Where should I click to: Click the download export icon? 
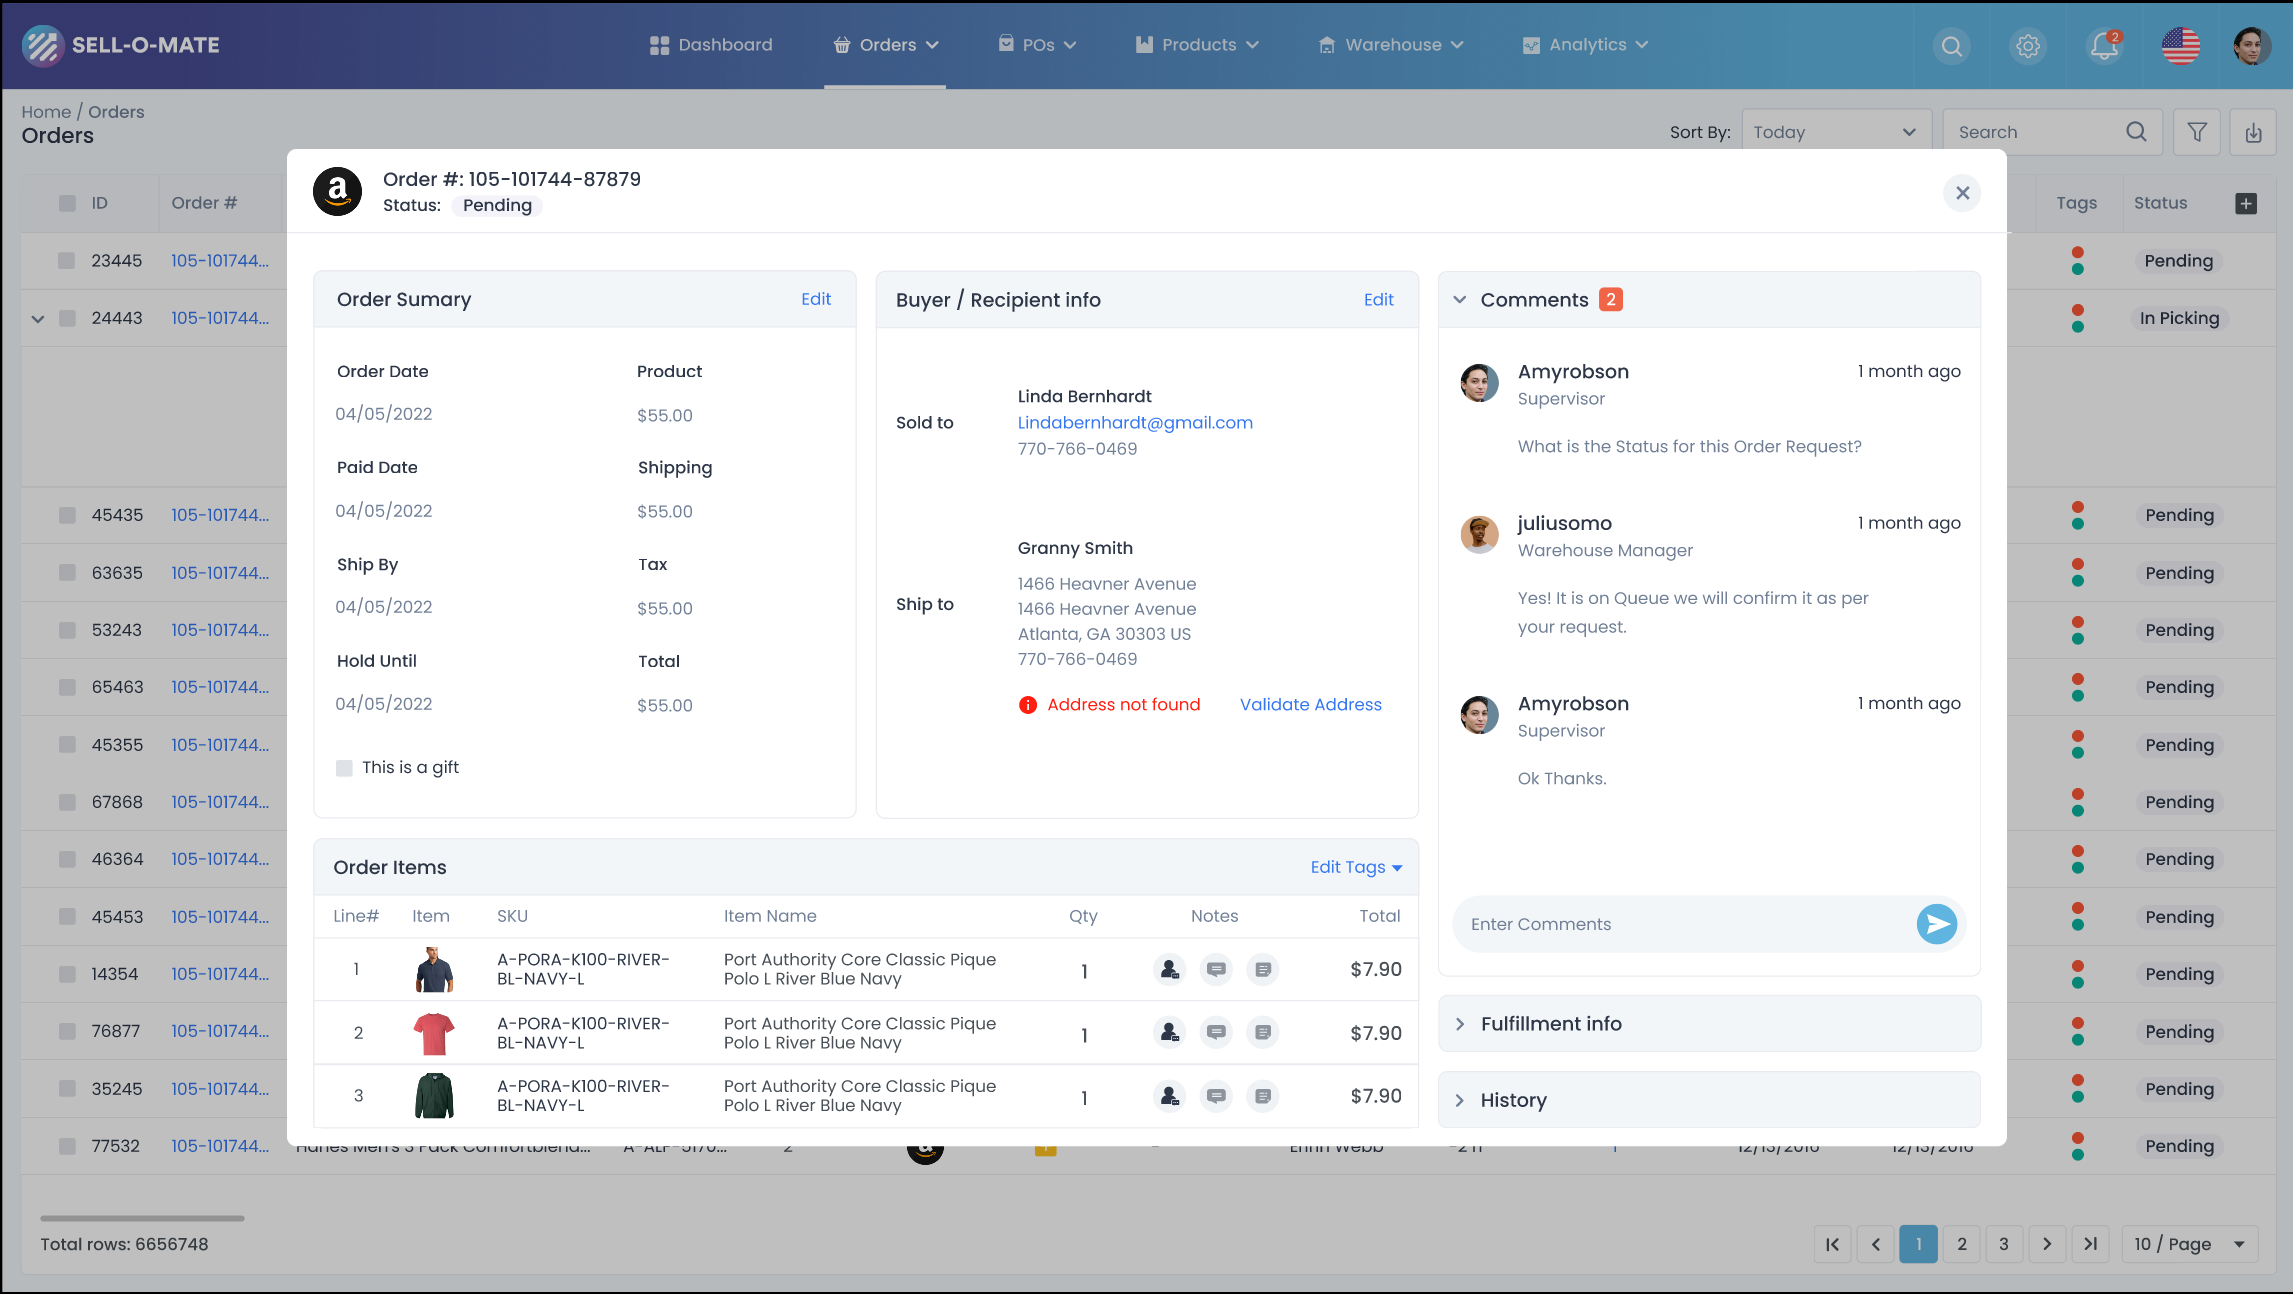(2253, 132)
